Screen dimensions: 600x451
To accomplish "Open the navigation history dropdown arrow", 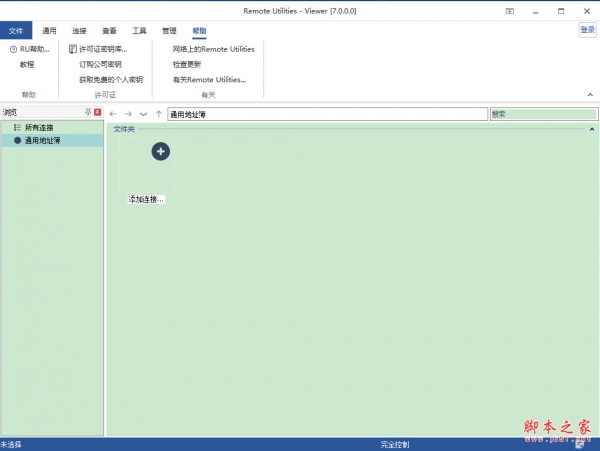I will click(x=143, y=114).
